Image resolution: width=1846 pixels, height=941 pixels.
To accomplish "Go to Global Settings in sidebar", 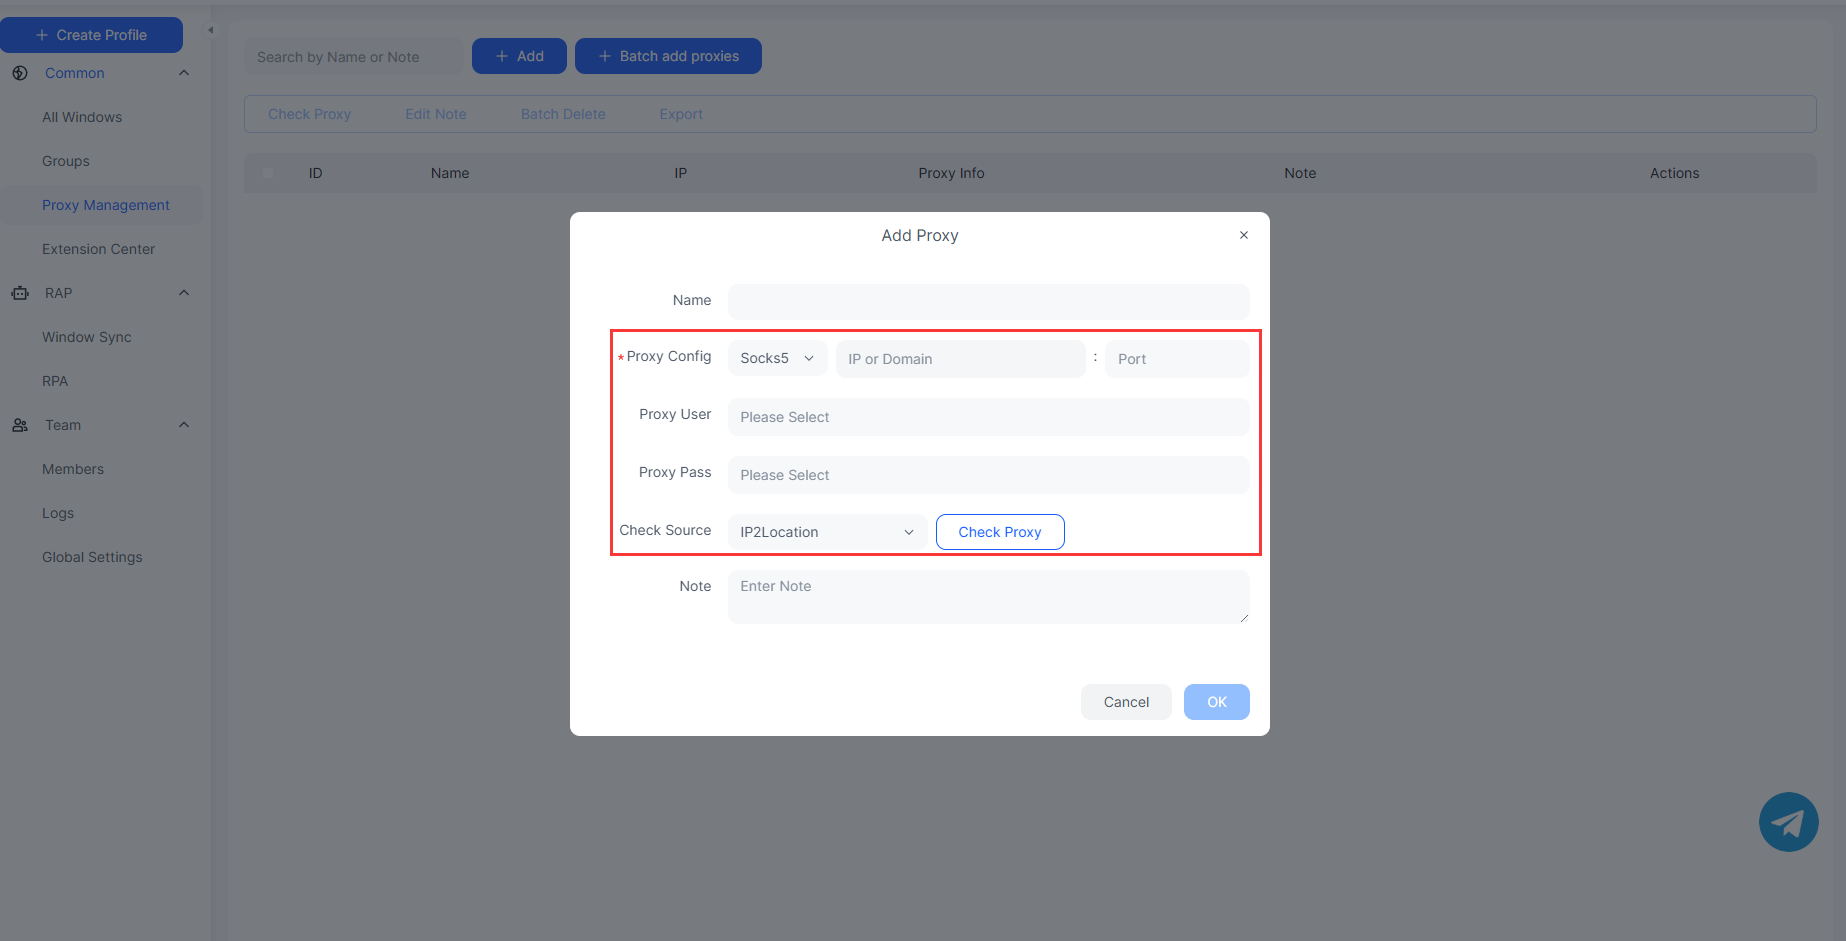I will coord(92,557).
